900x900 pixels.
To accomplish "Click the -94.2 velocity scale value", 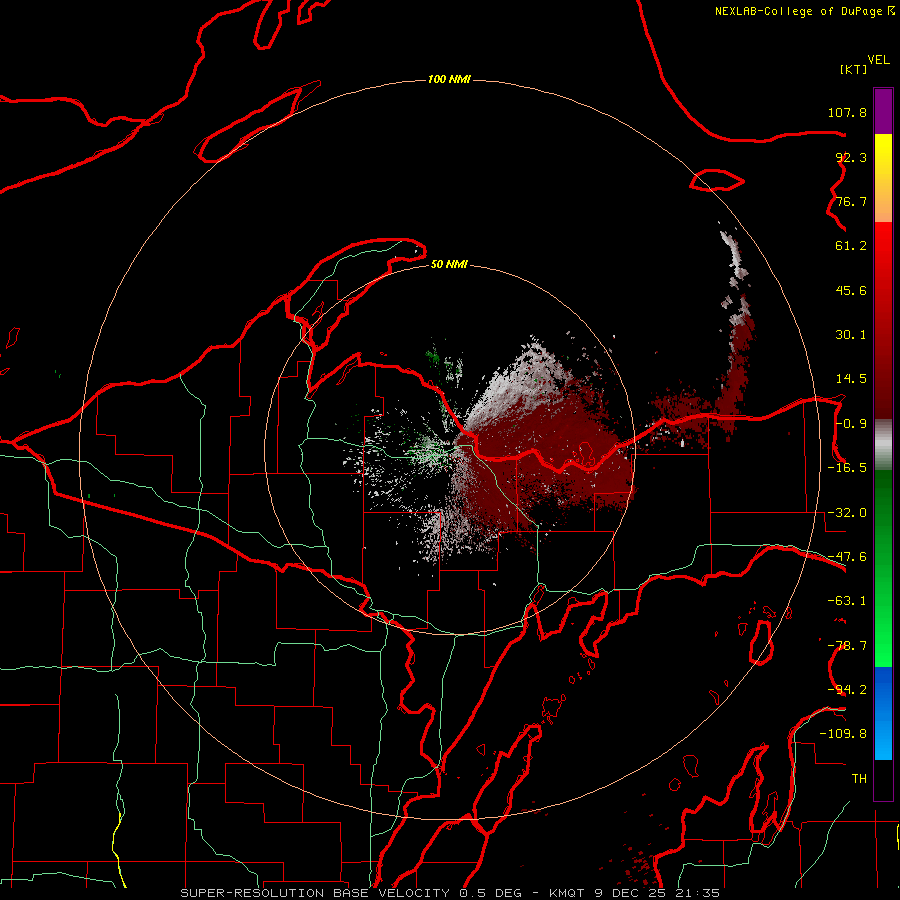I will coord(847,690).
